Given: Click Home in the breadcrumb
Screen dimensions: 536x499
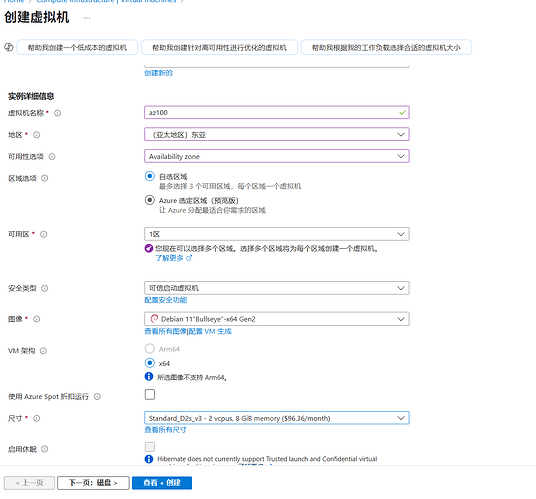Looking at the screenshot, I should [14, 1].
